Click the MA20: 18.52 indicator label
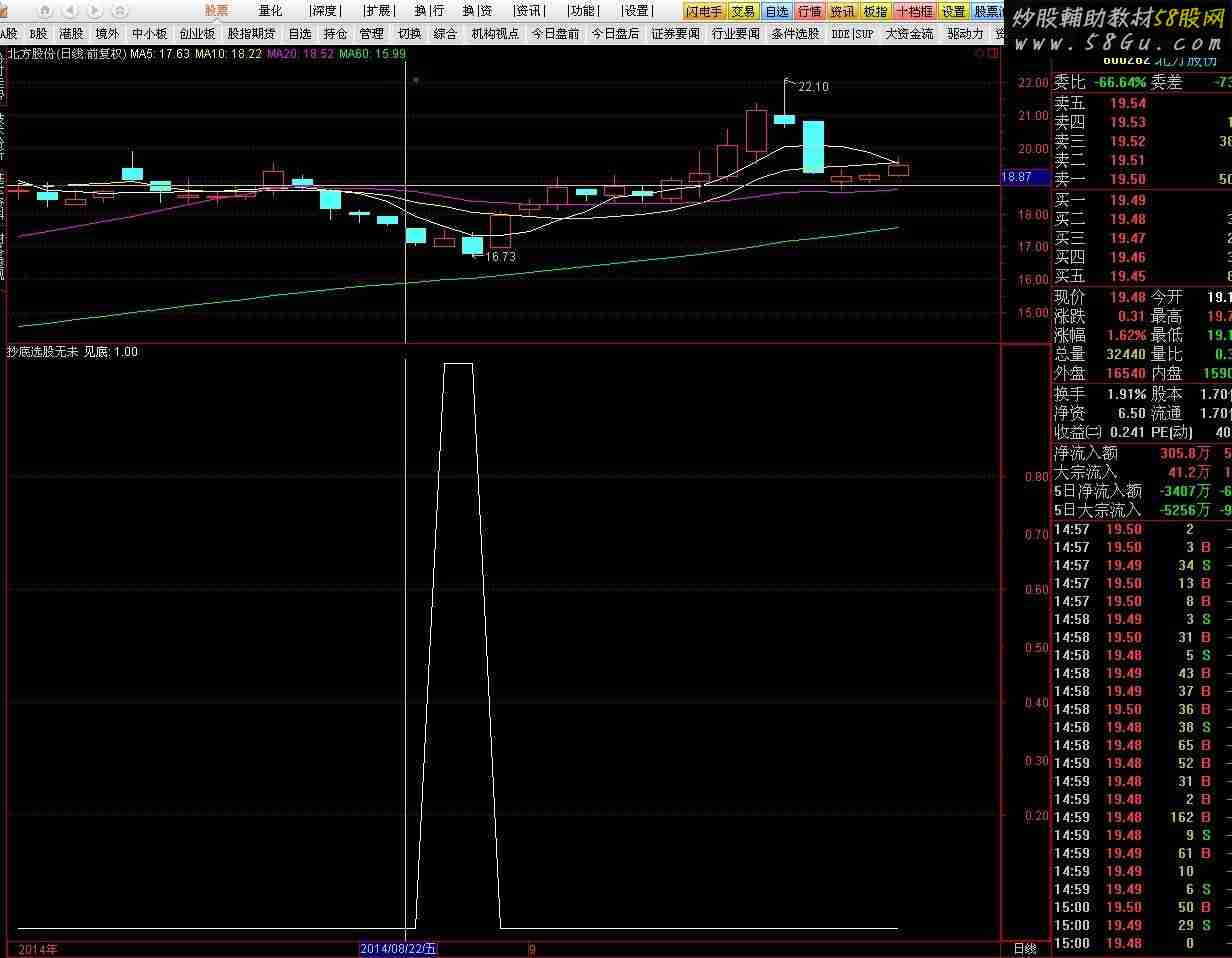1232x958 pixels. tap(302, 54)
